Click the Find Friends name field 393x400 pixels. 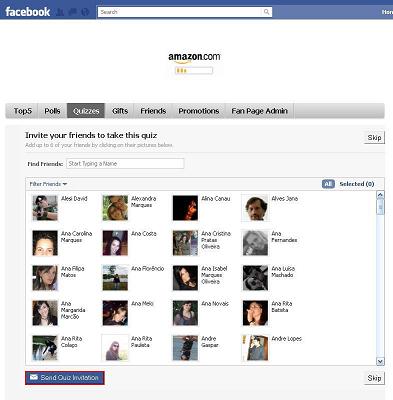[125, 164]
